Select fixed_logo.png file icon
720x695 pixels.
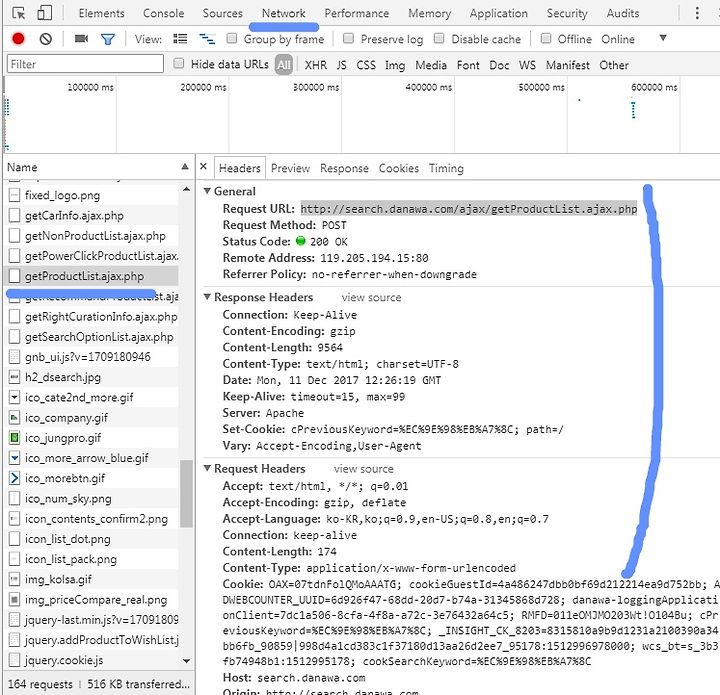tap(14, 196)
